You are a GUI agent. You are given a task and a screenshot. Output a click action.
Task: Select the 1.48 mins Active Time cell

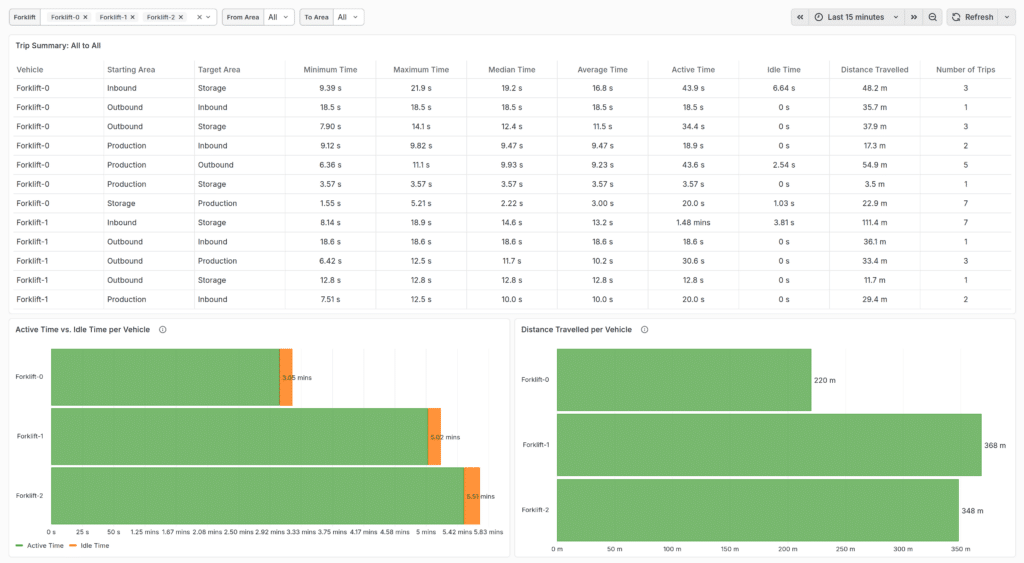[x=693, y=223]
